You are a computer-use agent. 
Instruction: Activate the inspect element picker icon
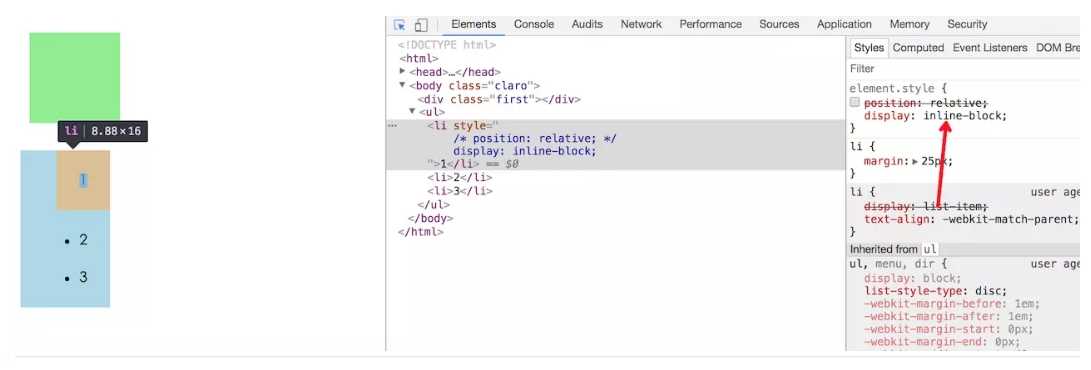coord(399,25)
